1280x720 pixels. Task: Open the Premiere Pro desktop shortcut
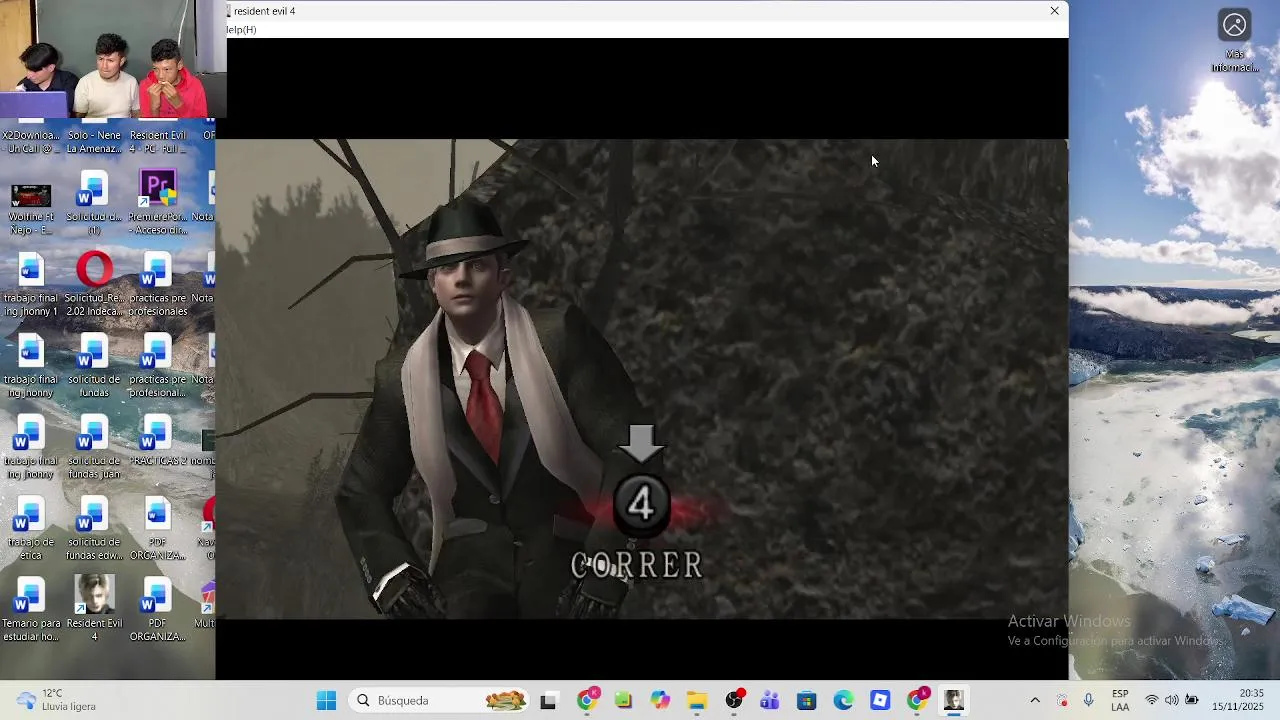157,203
